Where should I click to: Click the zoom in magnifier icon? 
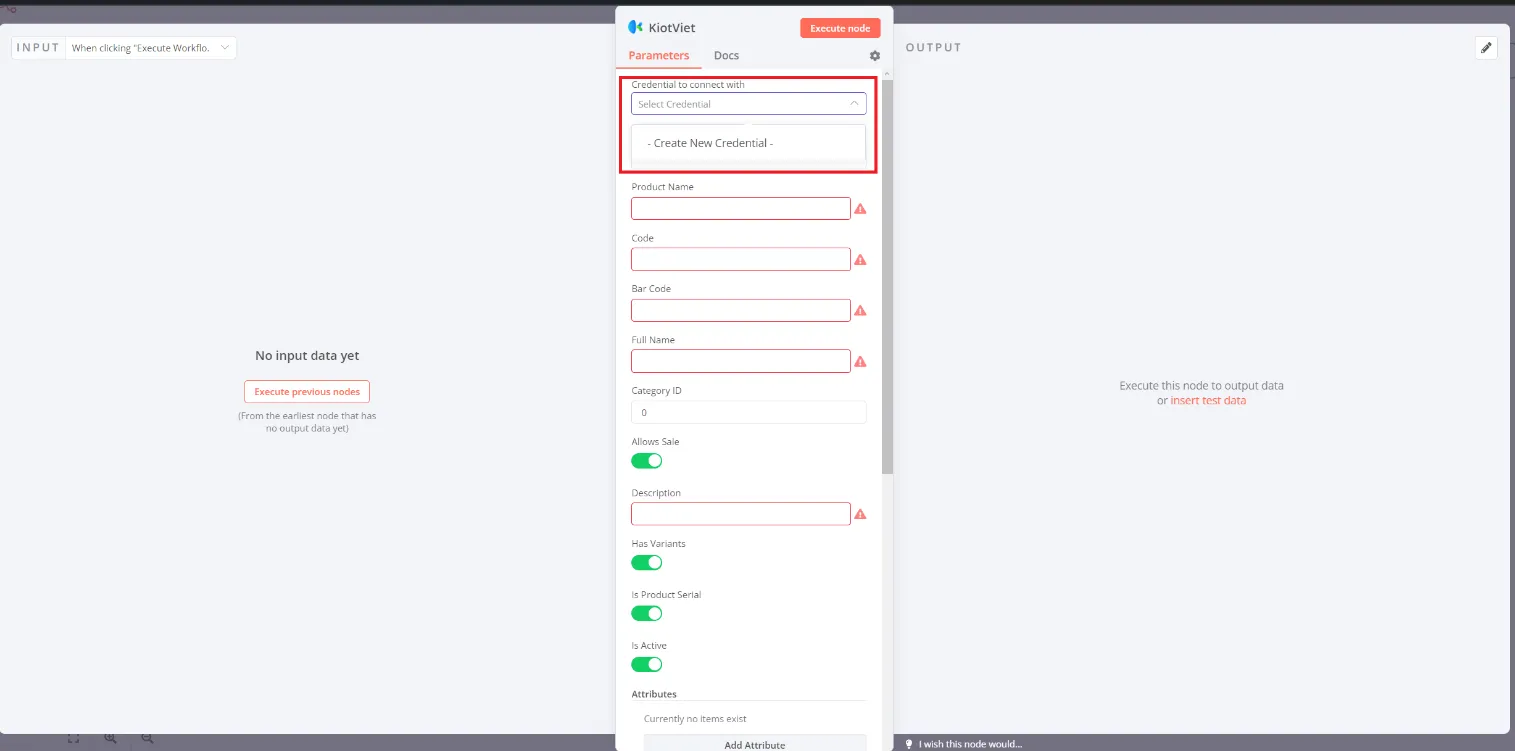coord(111,738)
